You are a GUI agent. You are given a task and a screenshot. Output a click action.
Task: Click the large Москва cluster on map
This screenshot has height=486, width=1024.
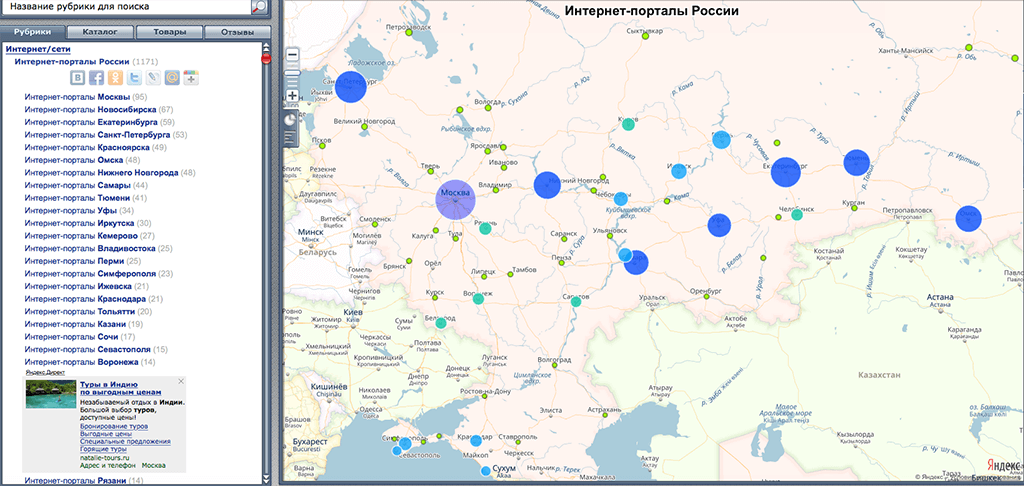pos(456,198)
